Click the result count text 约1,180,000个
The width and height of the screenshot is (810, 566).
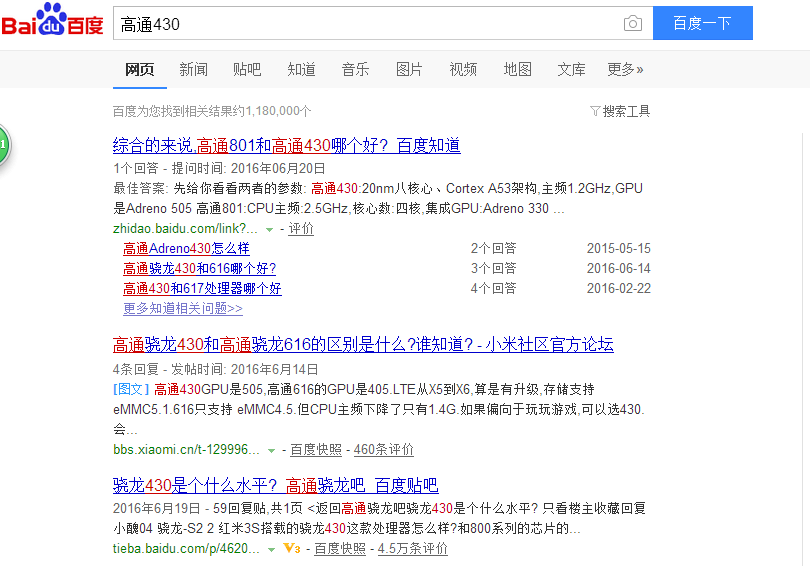tap(272, 111)
